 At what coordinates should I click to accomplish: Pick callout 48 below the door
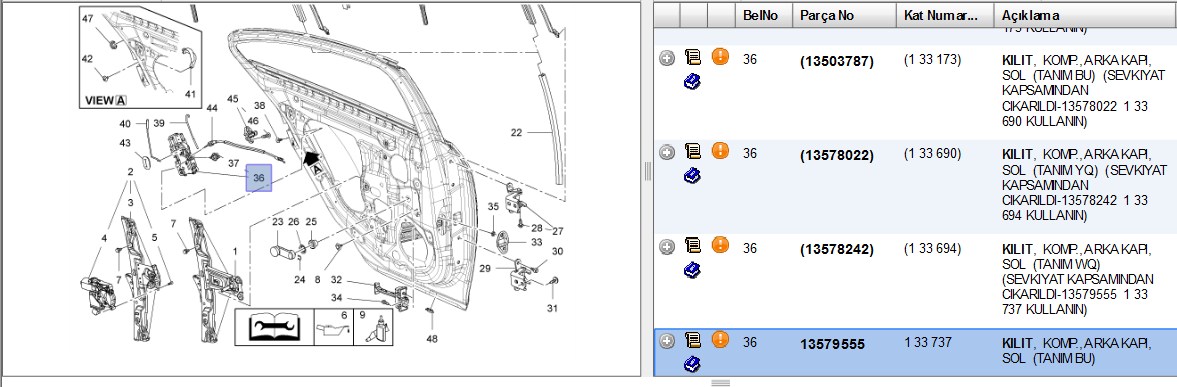pos(432,338)
